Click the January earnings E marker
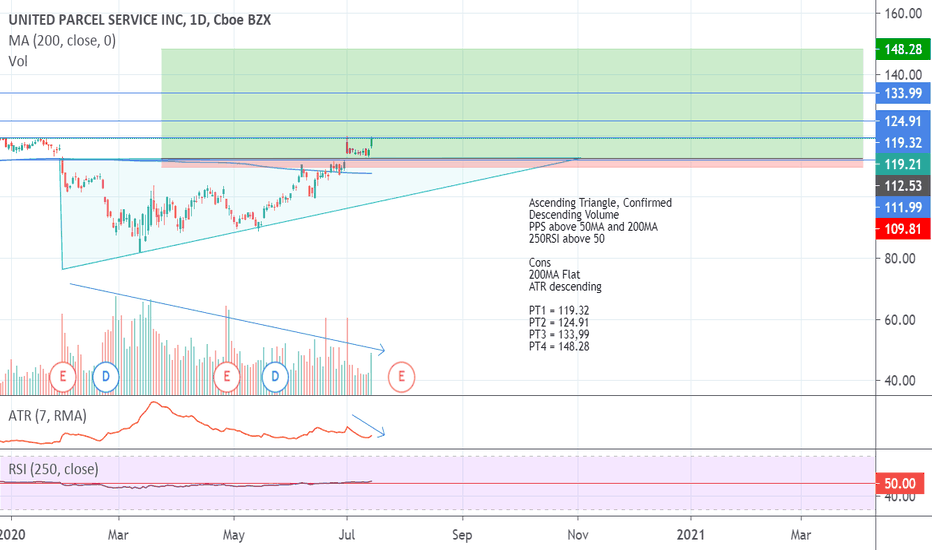Image resolution: width=932 pixels, height=550 pixels. [x=62, y=376]
